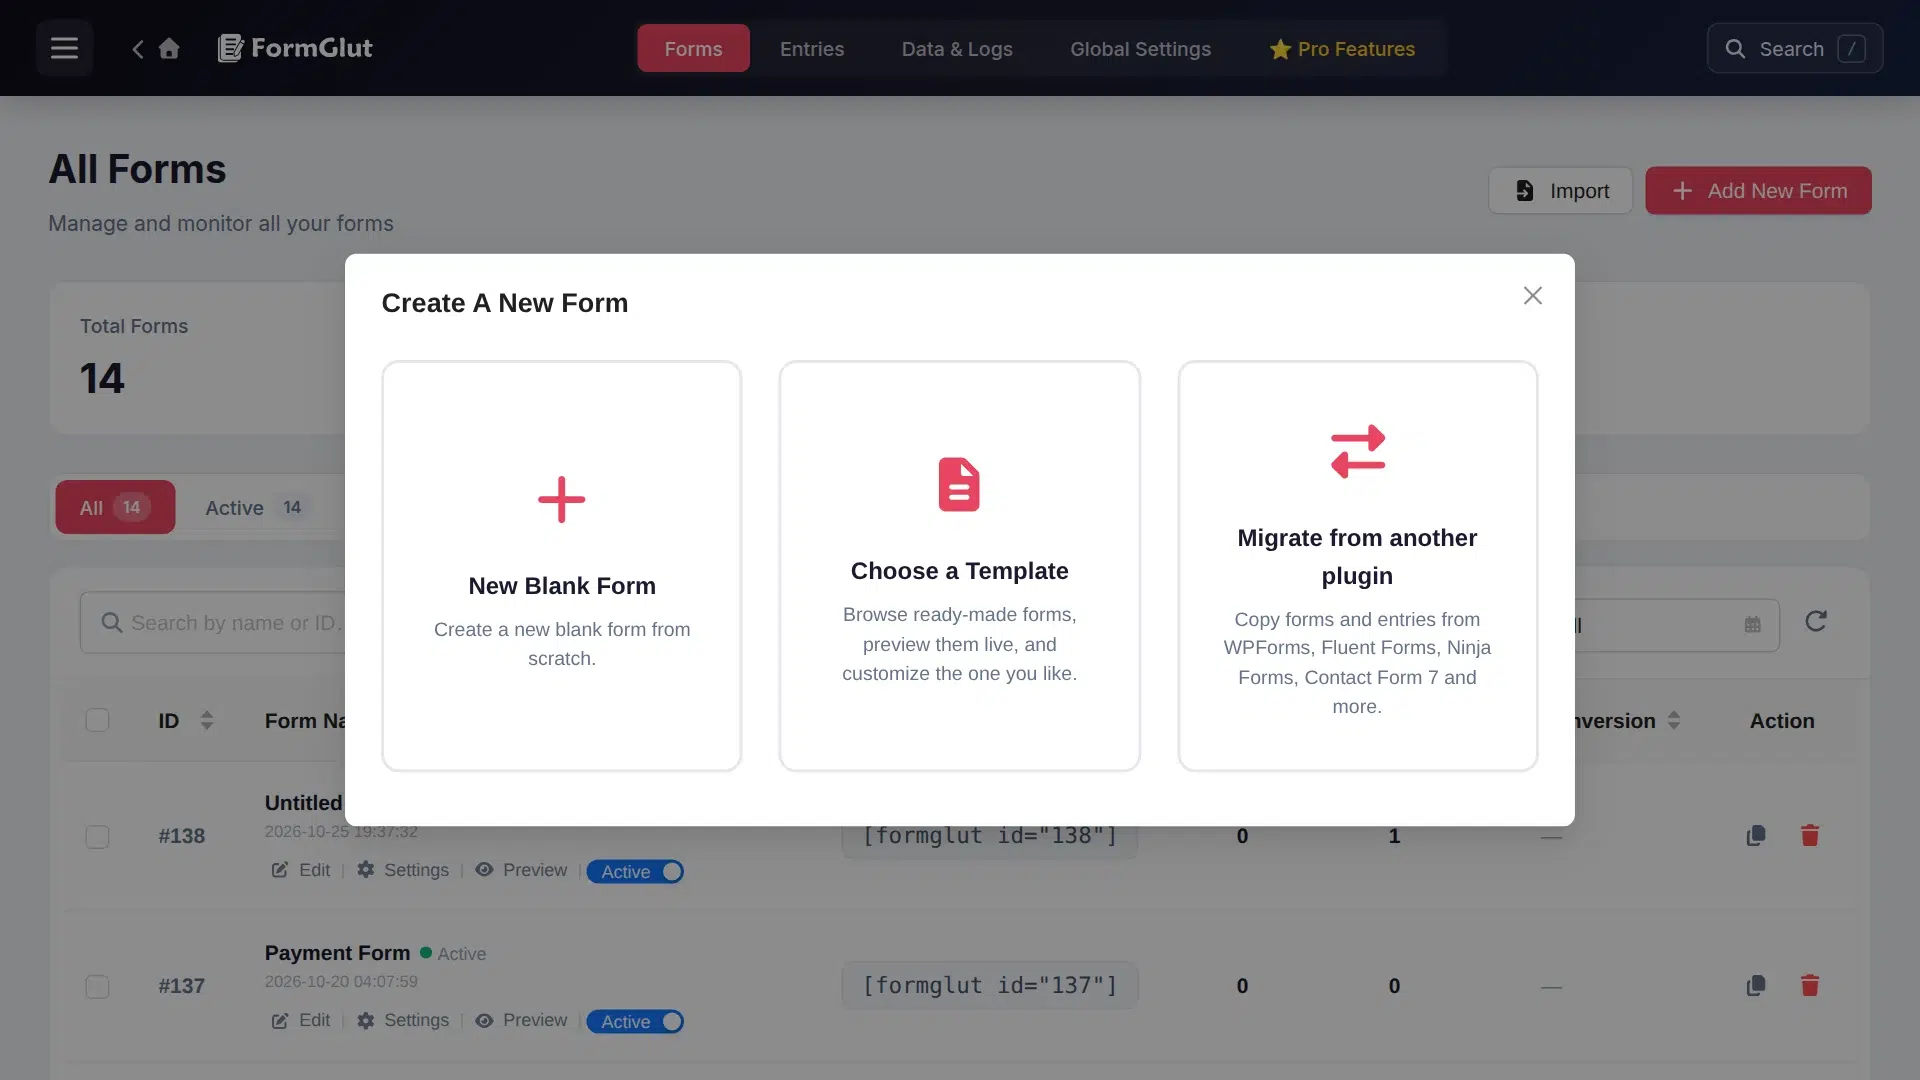The height and width of the screenshot is (1080, 1920).
Task: Close the Create A New Form dialog
Action: (x=1532, y=296)
